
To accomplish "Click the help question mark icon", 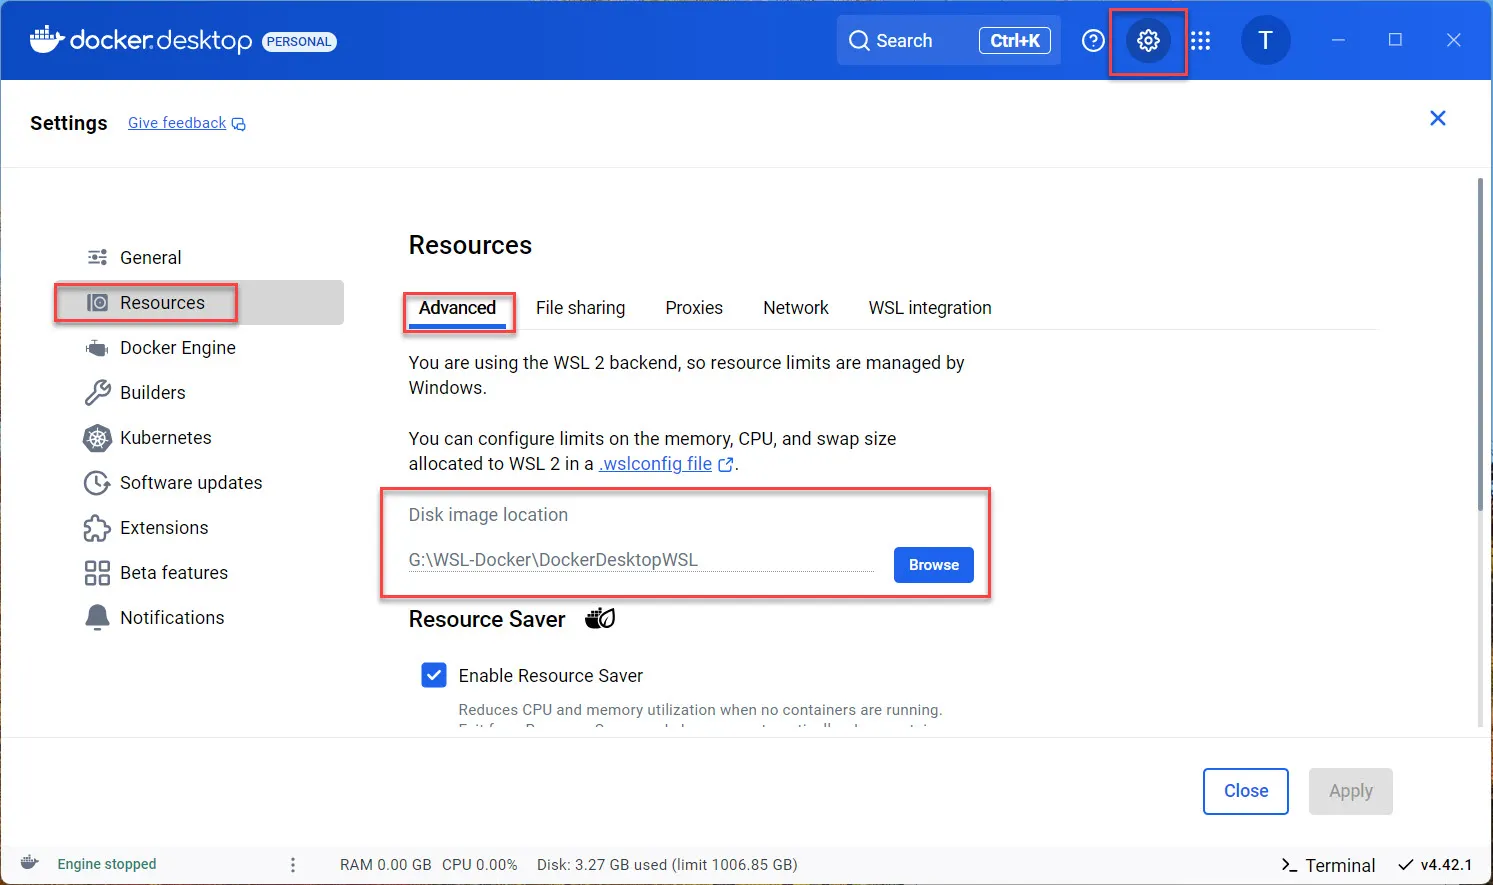I will click(x=1092, y=40).
